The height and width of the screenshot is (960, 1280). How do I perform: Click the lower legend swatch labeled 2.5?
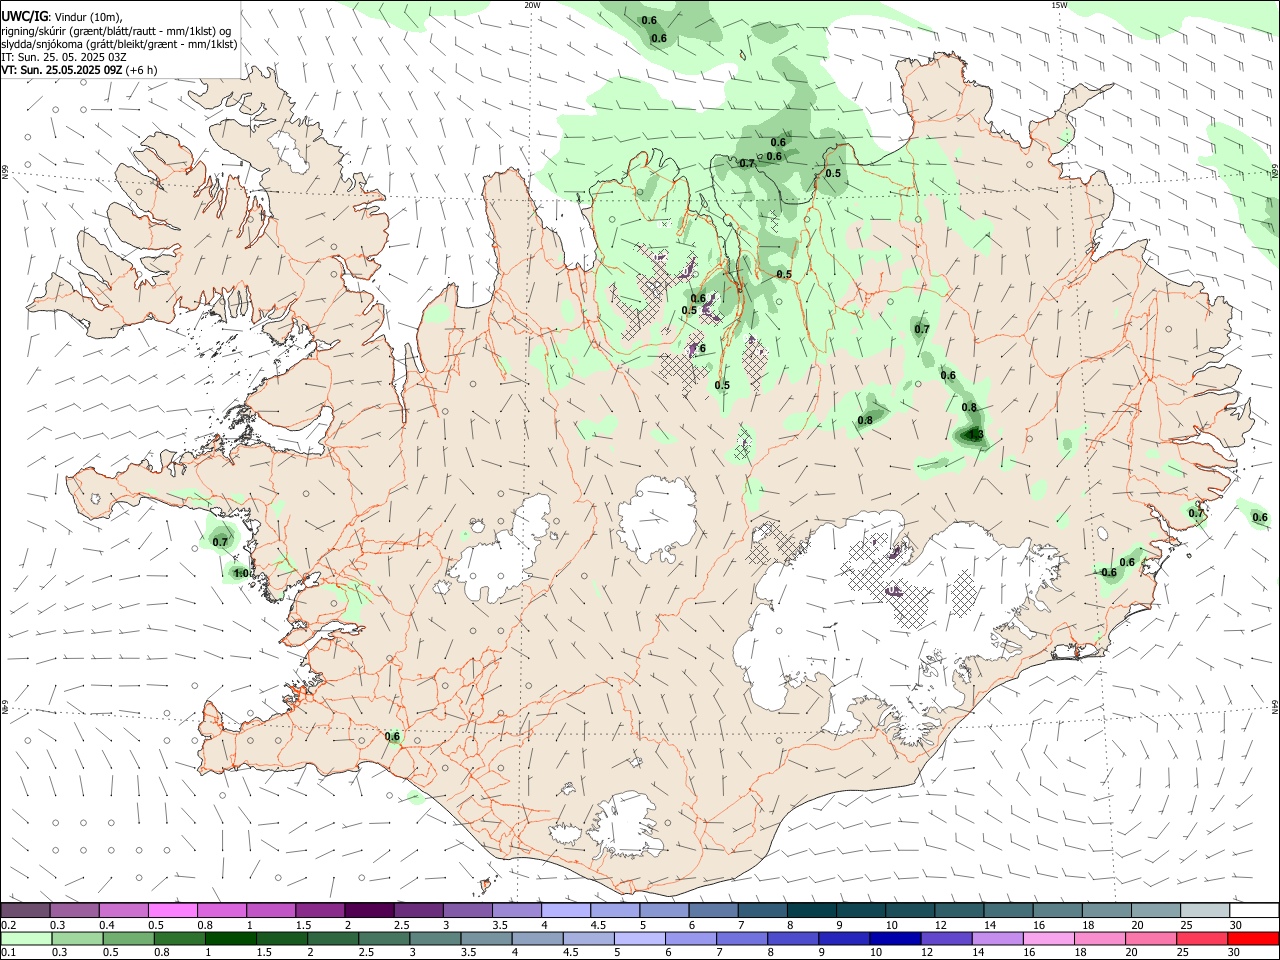click(384, 939)
